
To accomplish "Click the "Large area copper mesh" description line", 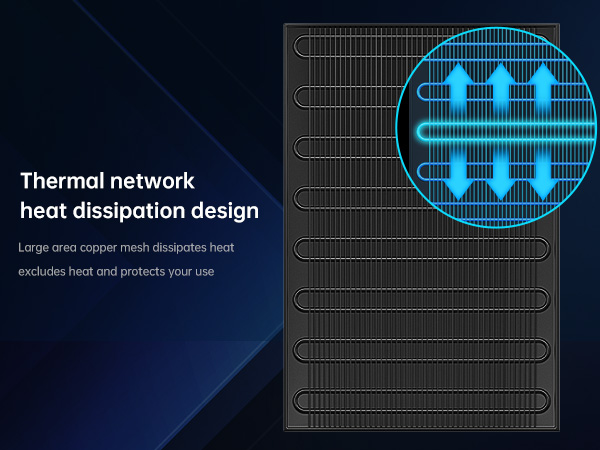I will tap(126, 246).
